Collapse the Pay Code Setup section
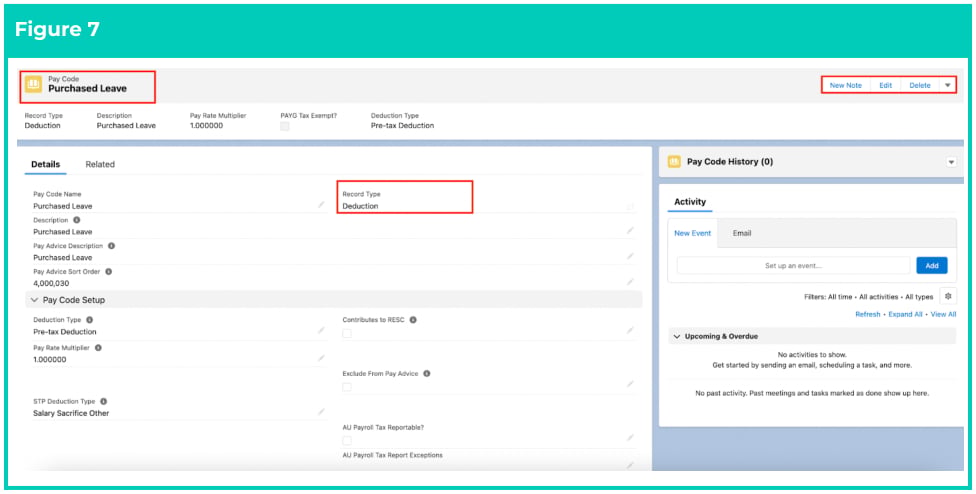This screenshot has height=494, width=976. (34, 300)
